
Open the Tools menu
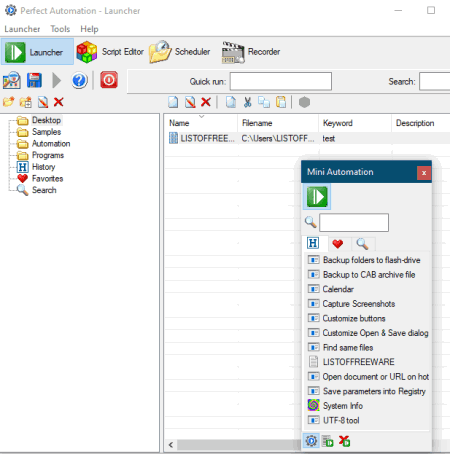coord(60,29)
